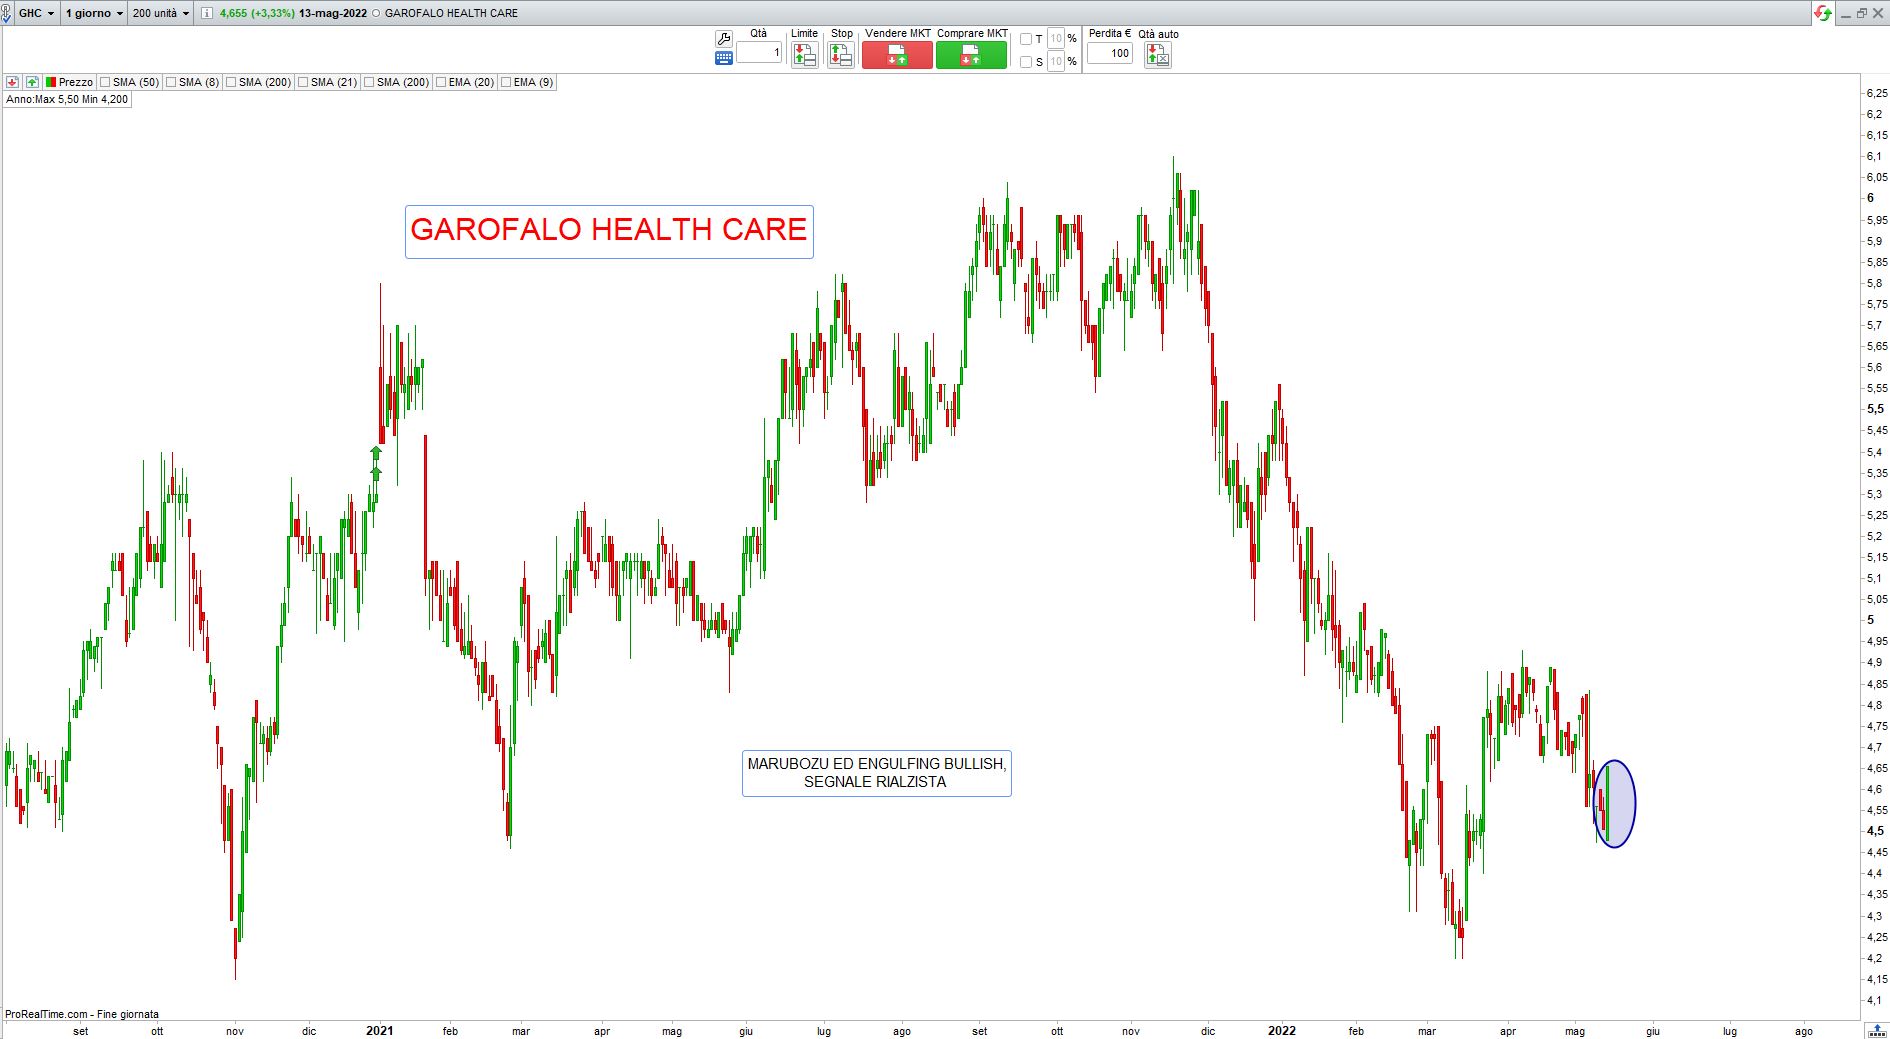Open the 200 unità dropdown

click(x=160, y=13)
